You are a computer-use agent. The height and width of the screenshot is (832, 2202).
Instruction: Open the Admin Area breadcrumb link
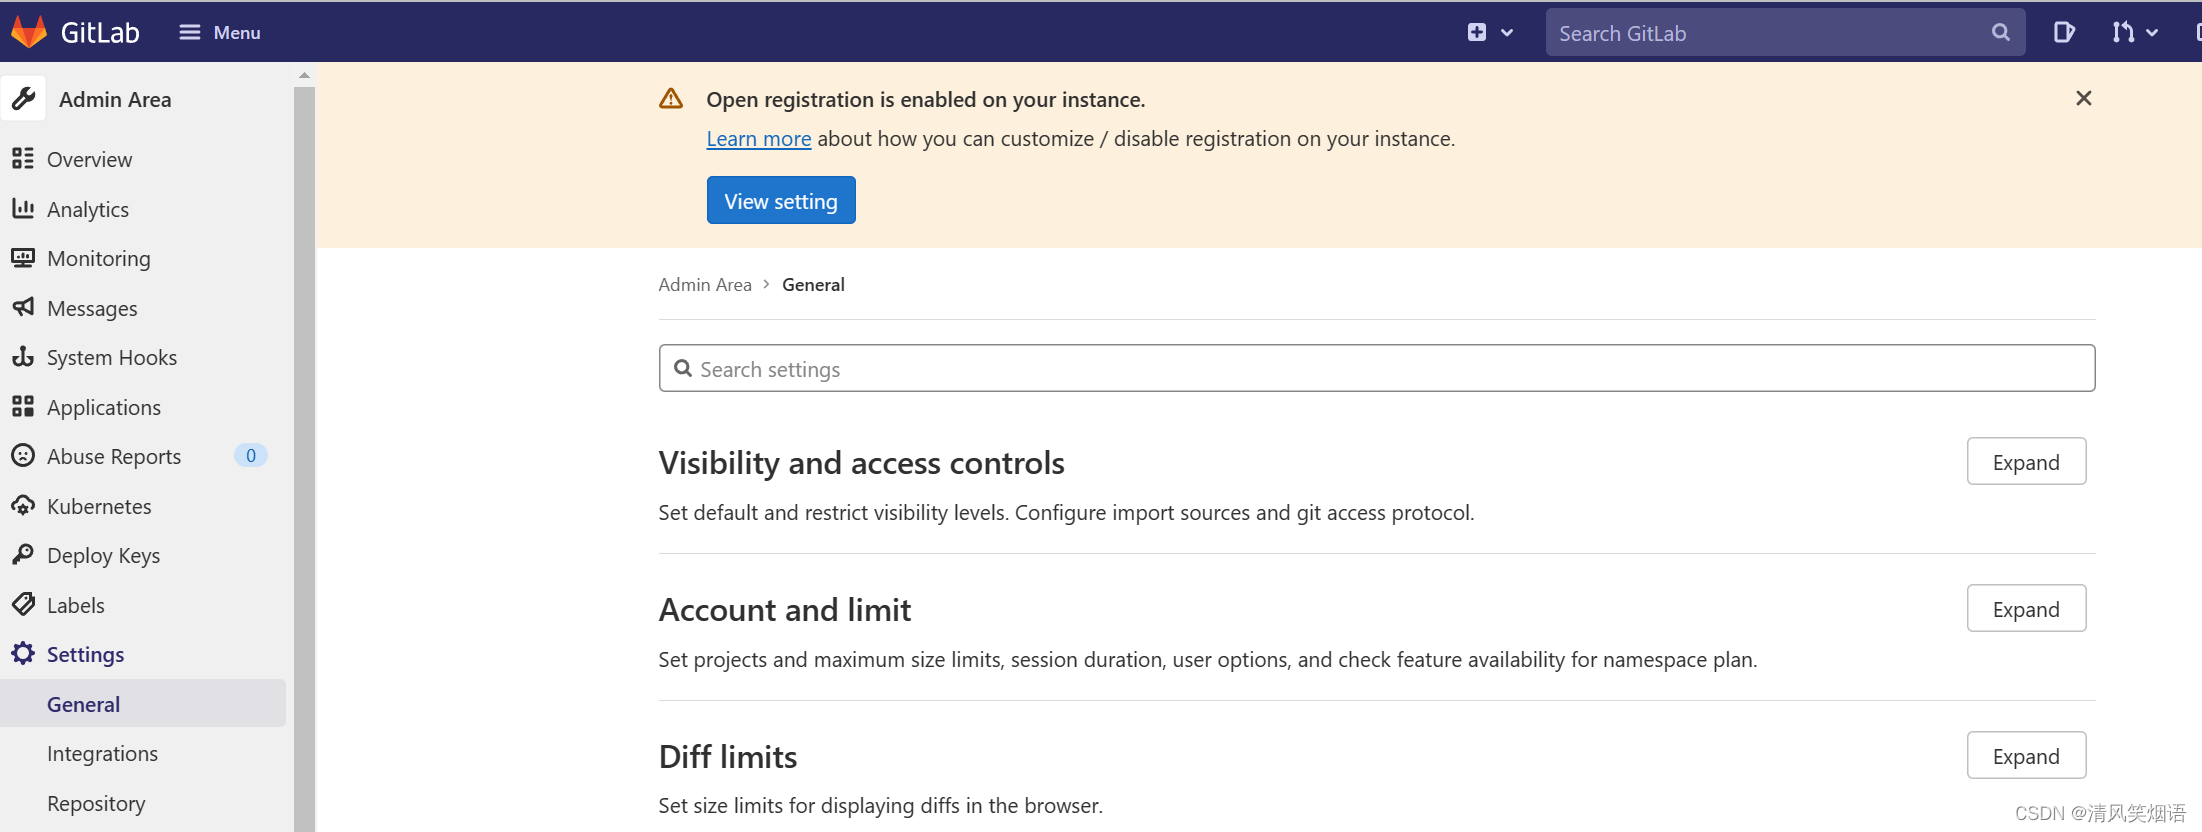coord(705,284)
